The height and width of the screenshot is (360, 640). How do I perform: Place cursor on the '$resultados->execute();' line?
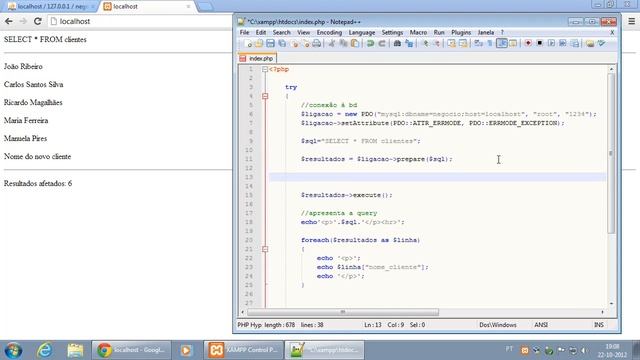click(347, 195)
